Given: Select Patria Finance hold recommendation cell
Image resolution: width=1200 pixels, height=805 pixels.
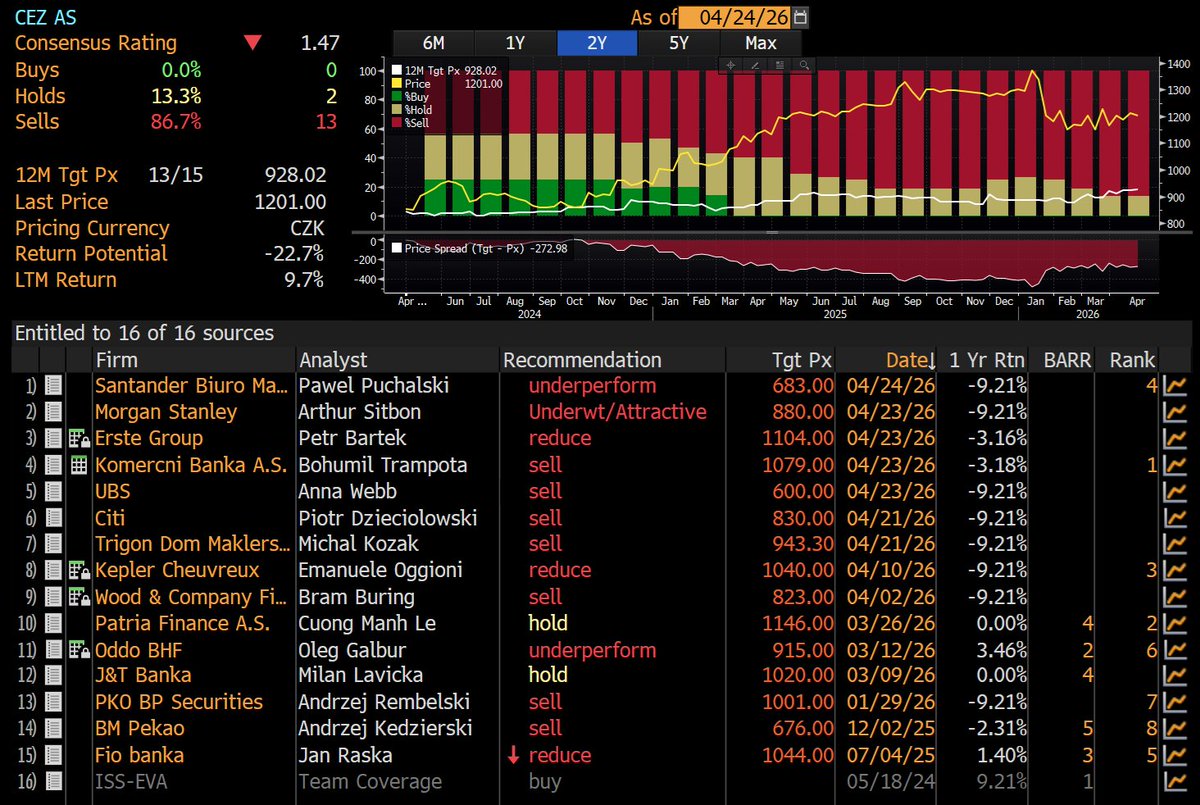Looking at the screenshot, I should pyautogui.click(x=548, y=624).
